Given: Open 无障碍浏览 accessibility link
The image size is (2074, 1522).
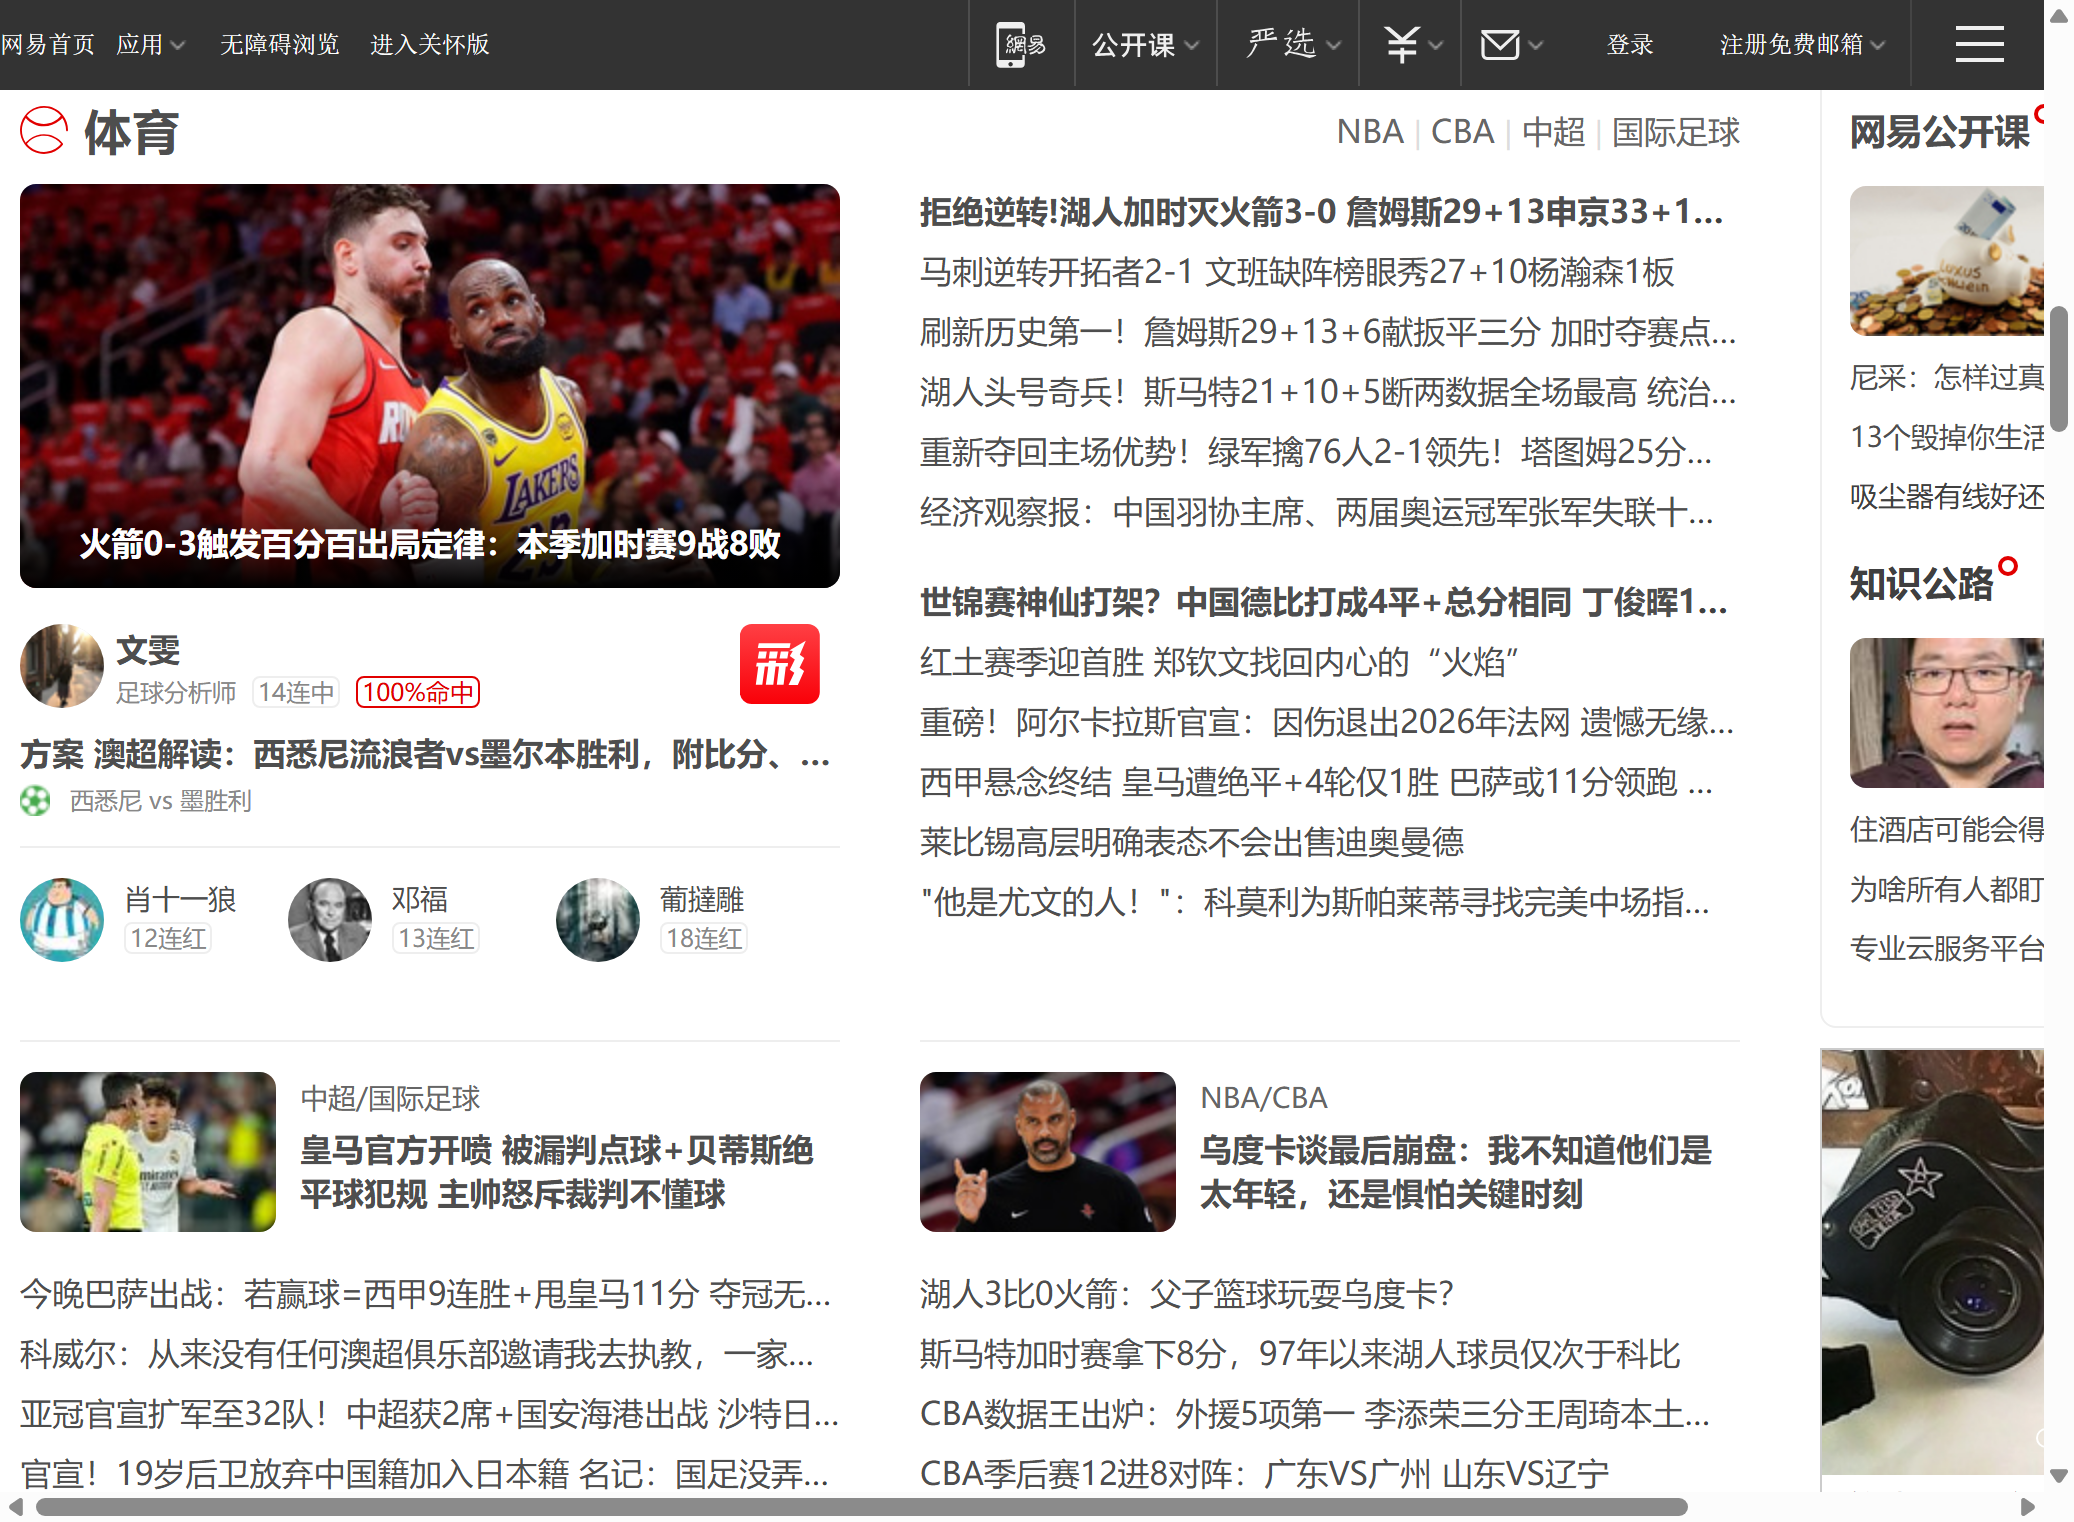Looking at the screenshot, I should coord(280,45).
